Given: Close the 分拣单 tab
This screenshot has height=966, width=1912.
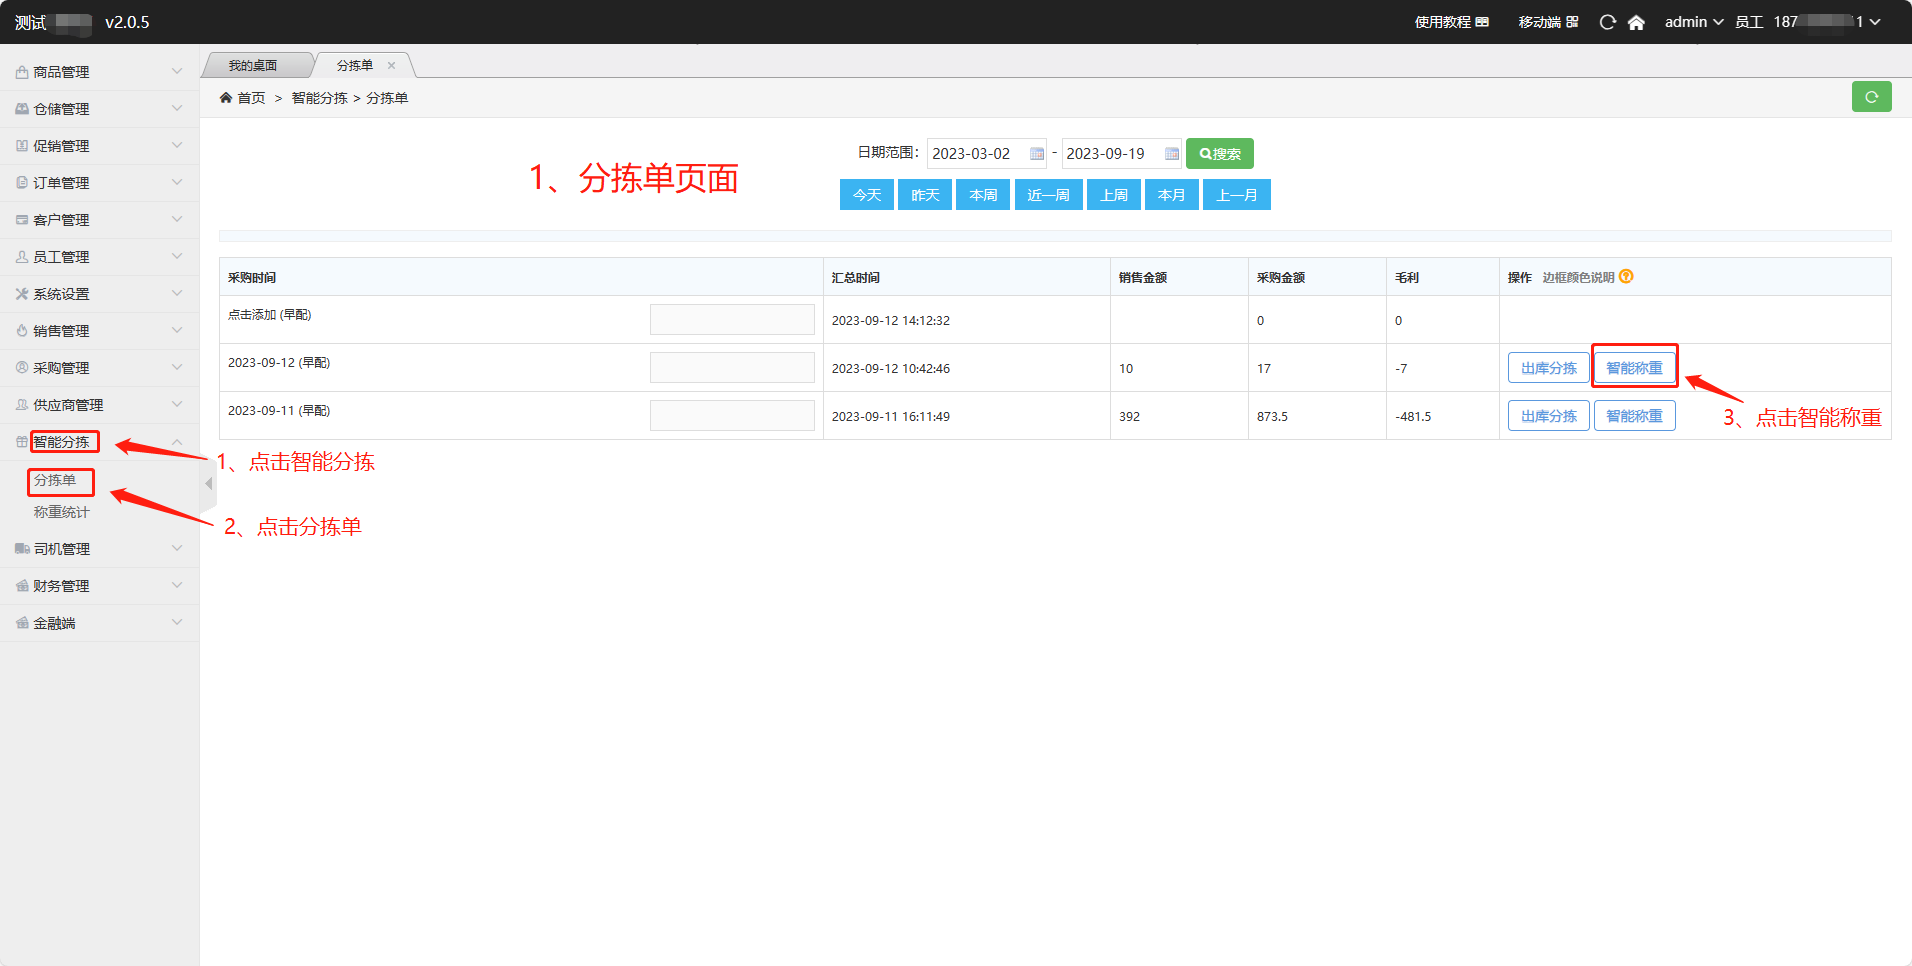Looking at the screenshot, I should (x=391, y=66).
